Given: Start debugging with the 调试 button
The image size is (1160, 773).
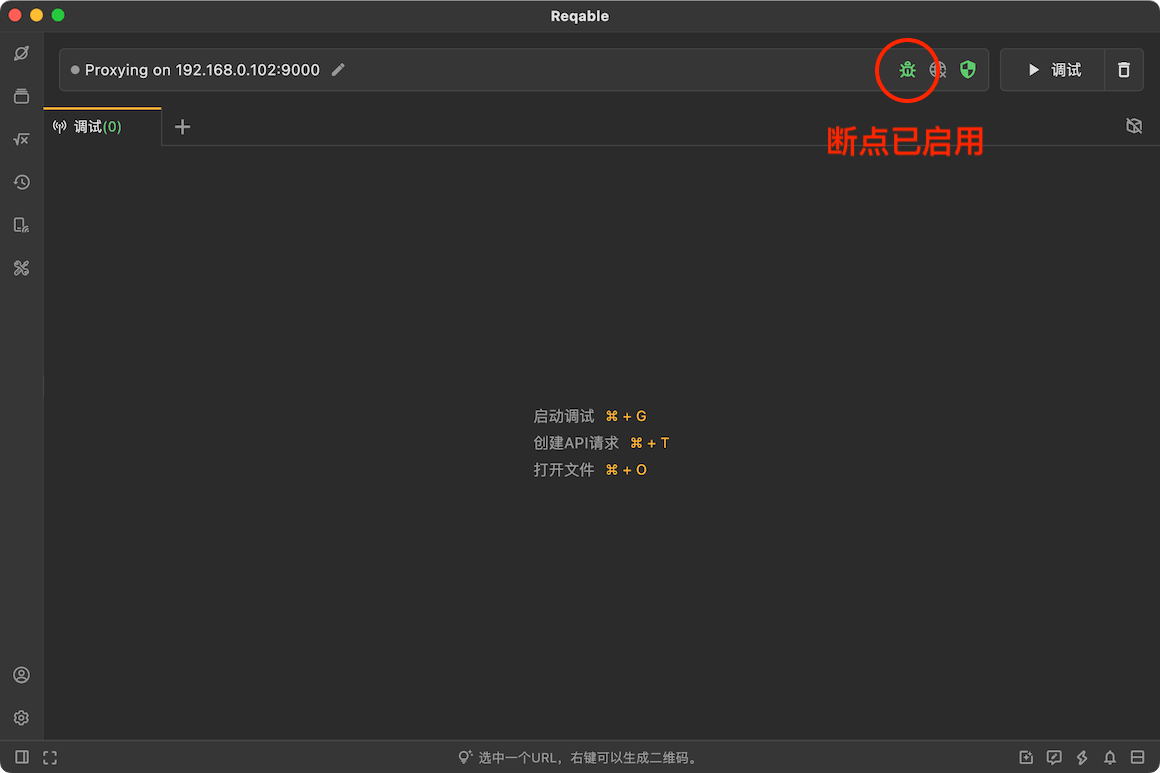Looking at the screenshot, I should click(x=1053, y=70).
